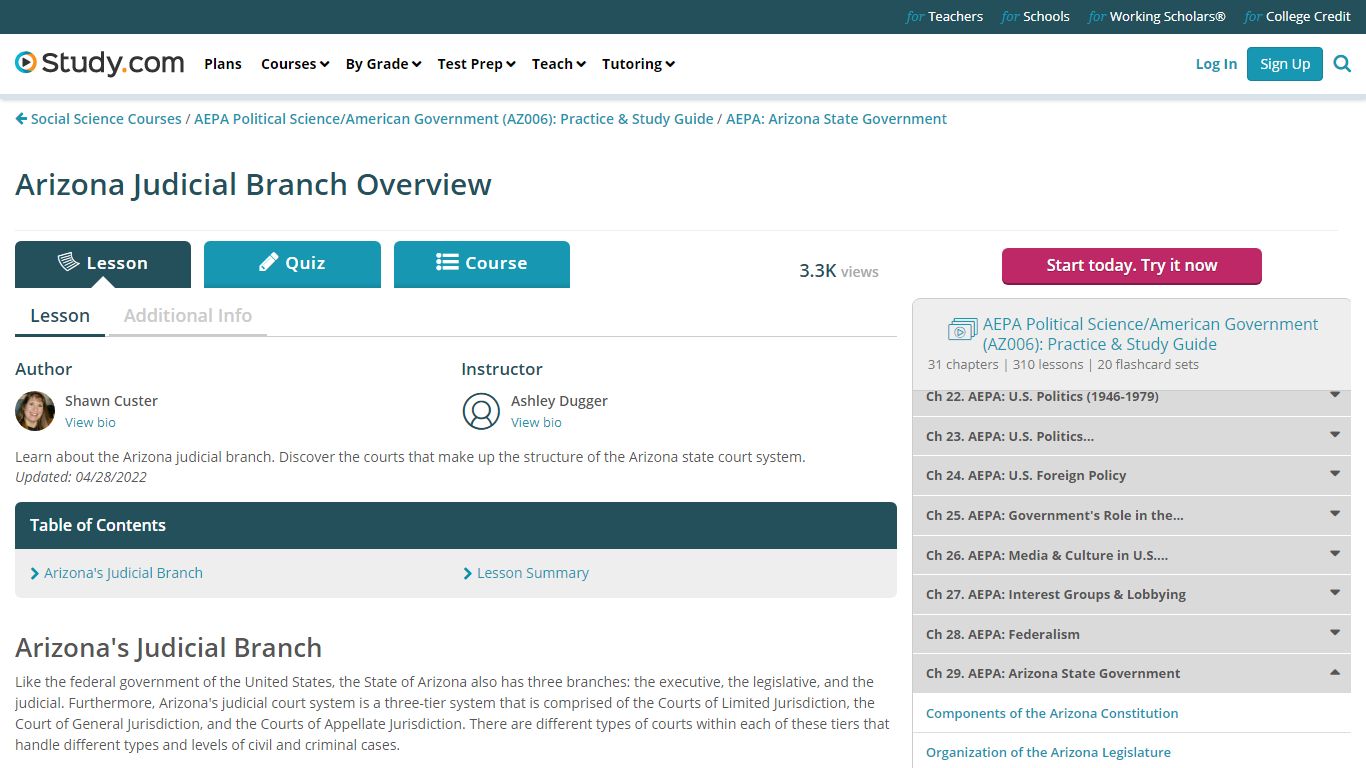The width and height of the screenshot is (1366, 768).
Task: Click the Updated: 04/28/2022 date
Action: pos(81,477)
